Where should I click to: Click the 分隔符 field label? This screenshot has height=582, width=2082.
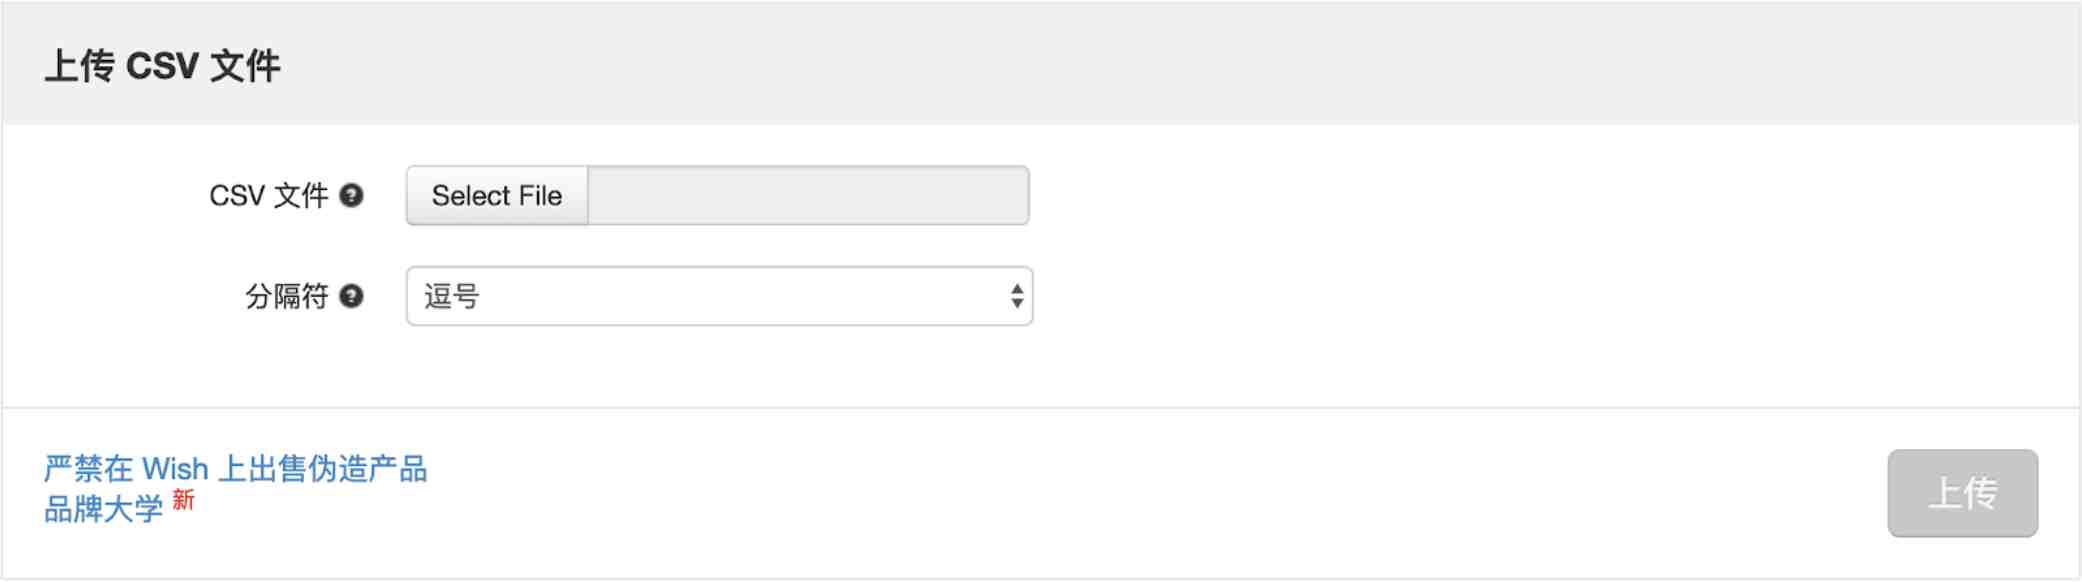click(x=286, y=296)
